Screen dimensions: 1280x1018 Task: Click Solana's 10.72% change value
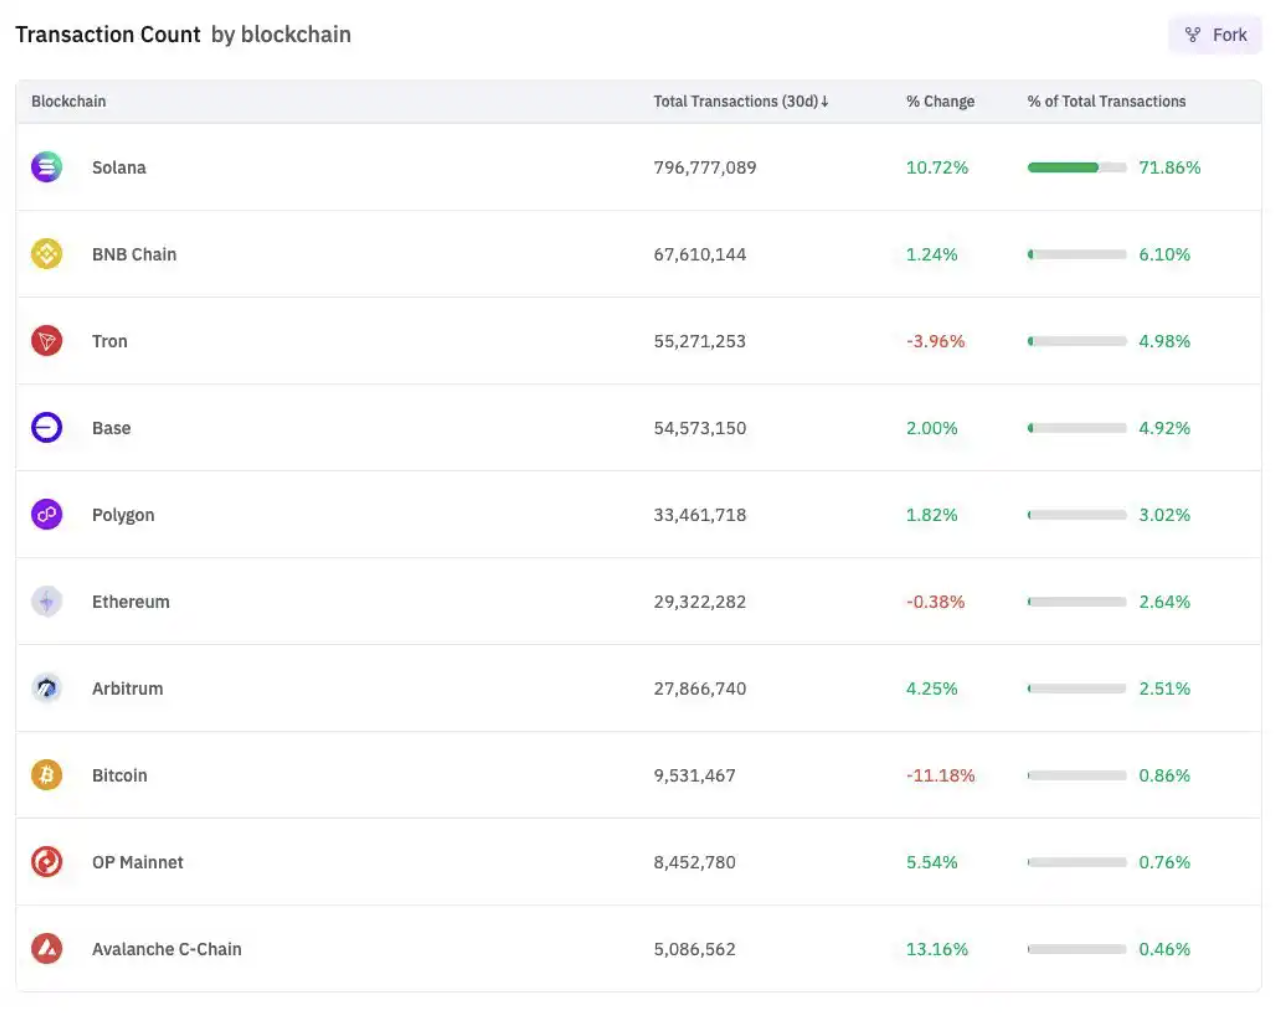click(x=937, y=168)
